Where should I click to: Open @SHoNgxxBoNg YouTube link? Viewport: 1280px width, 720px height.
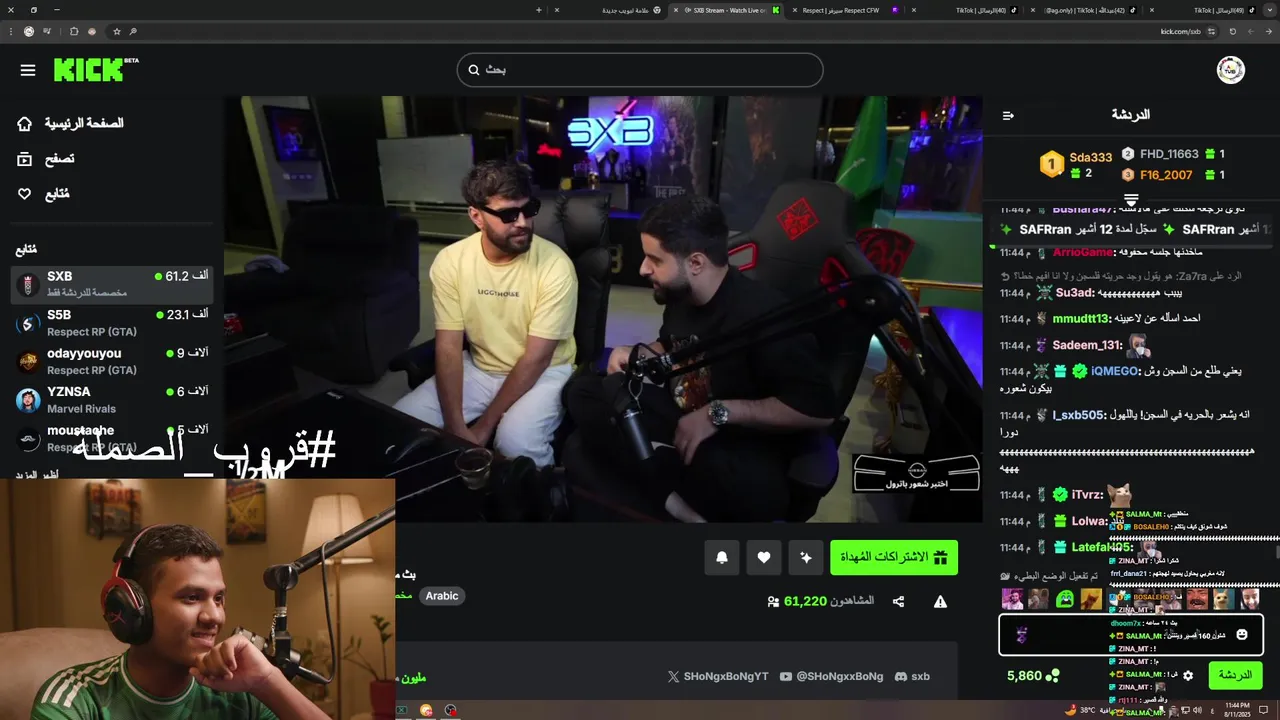click(x=832, y=676)
